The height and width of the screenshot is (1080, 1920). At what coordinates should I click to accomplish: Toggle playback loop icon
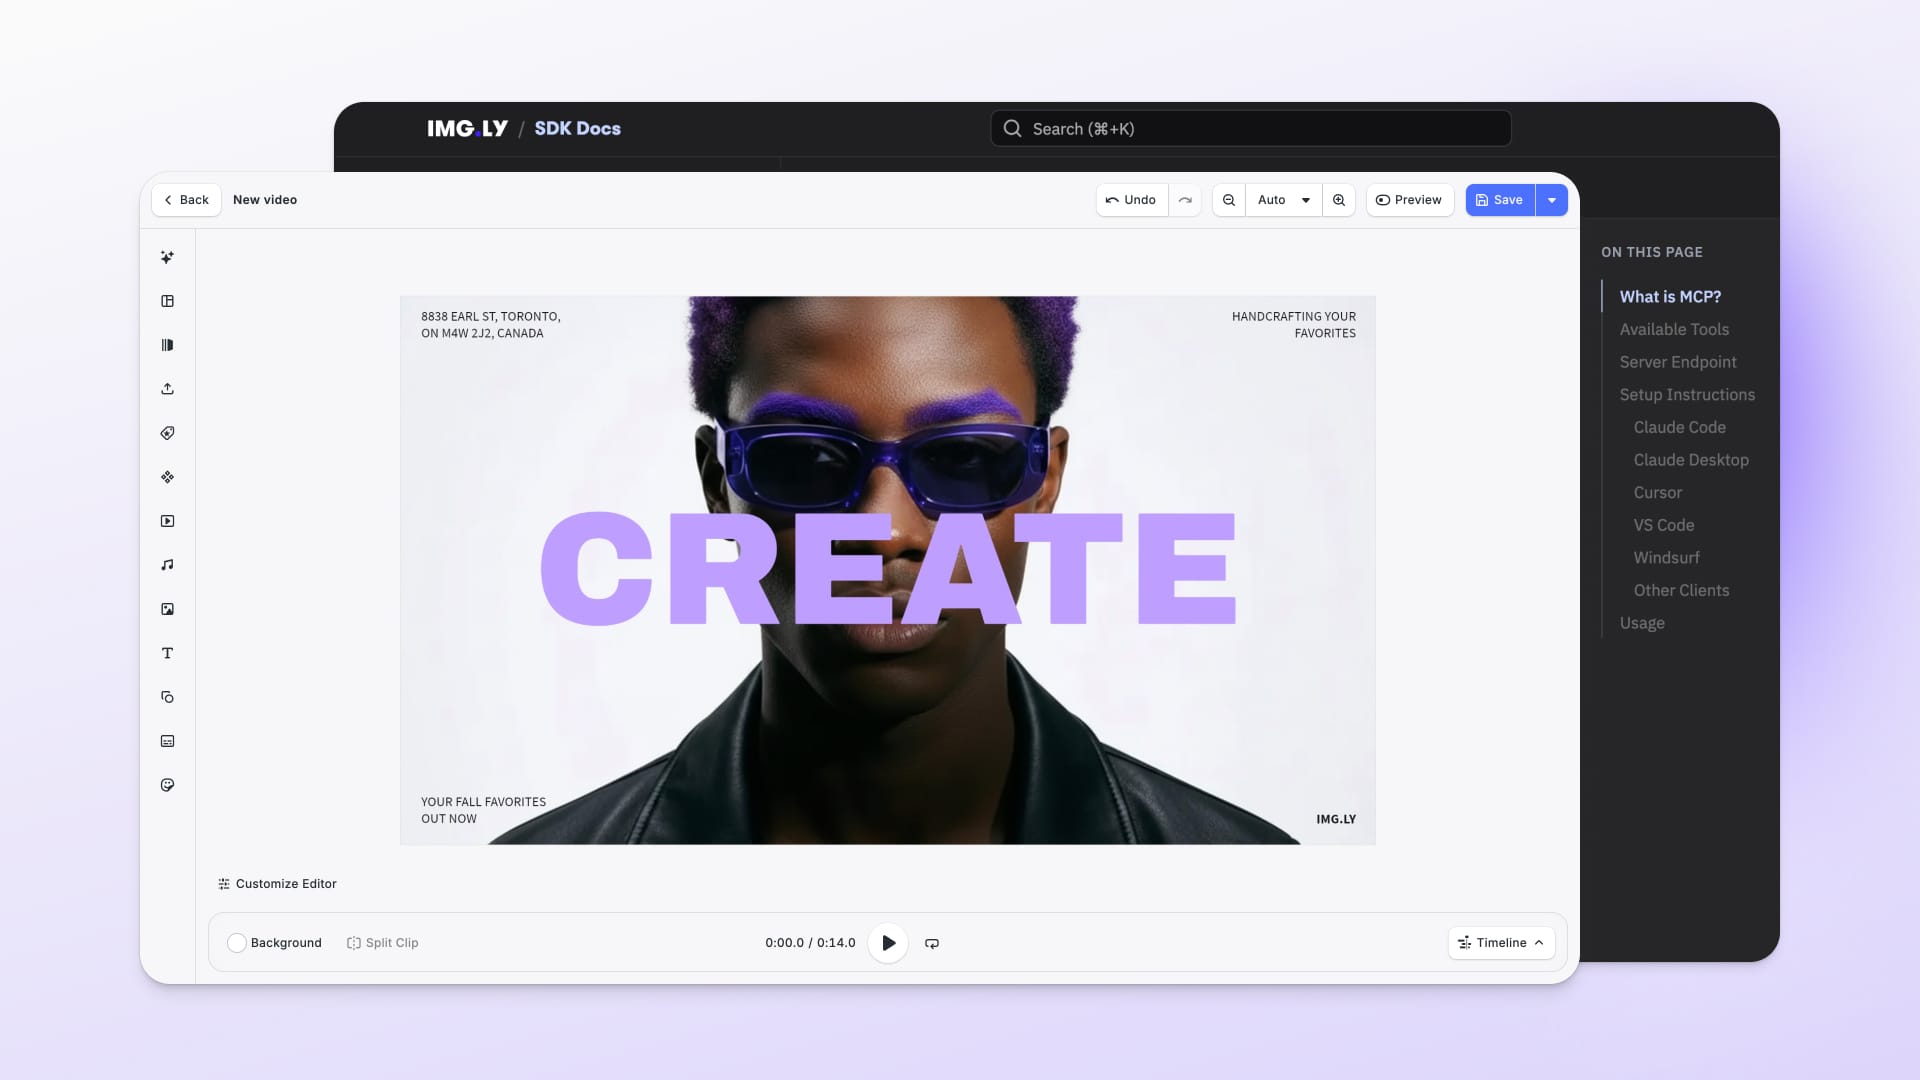click(931, 943)
